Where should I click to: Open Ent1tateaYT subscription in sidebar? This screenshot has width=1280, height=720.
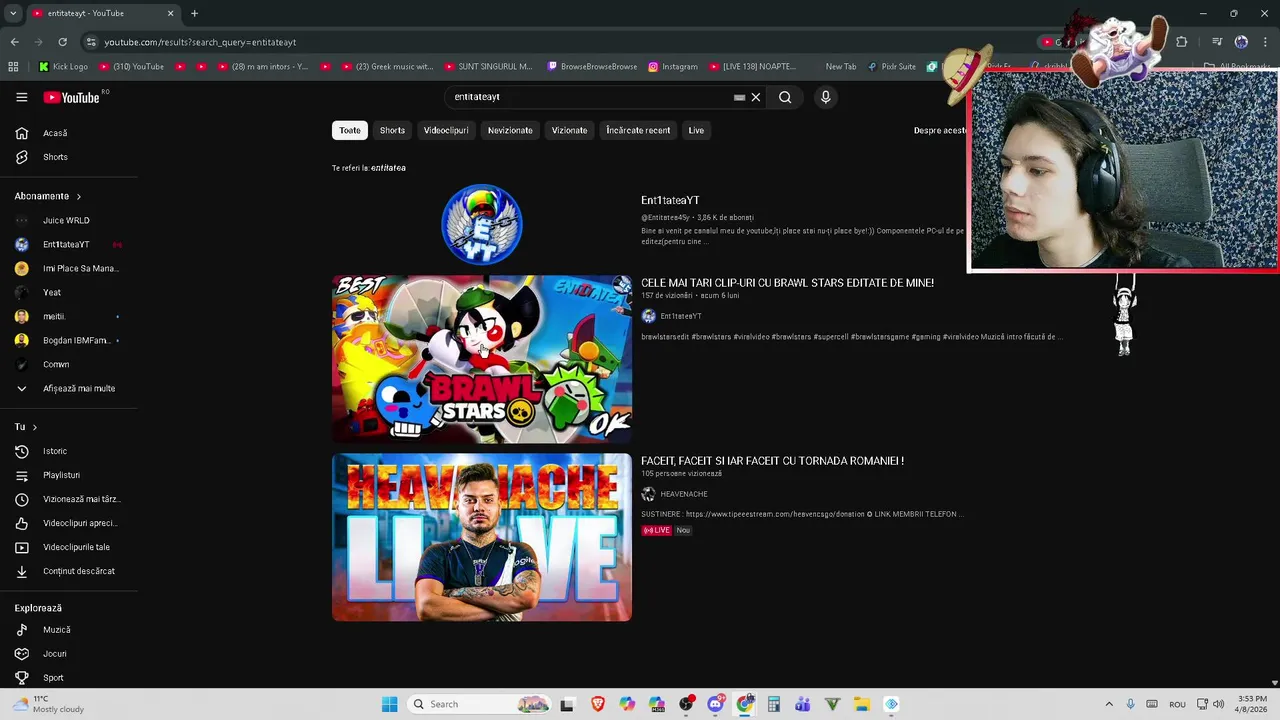tap(68, 244)
